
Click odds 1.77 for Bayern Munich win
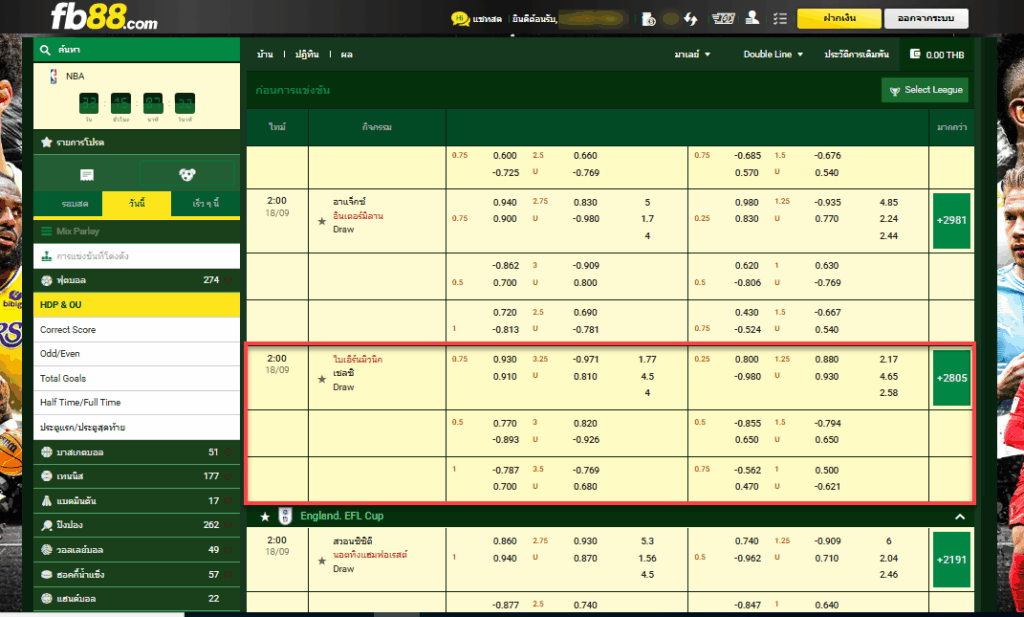click(647, 360)
